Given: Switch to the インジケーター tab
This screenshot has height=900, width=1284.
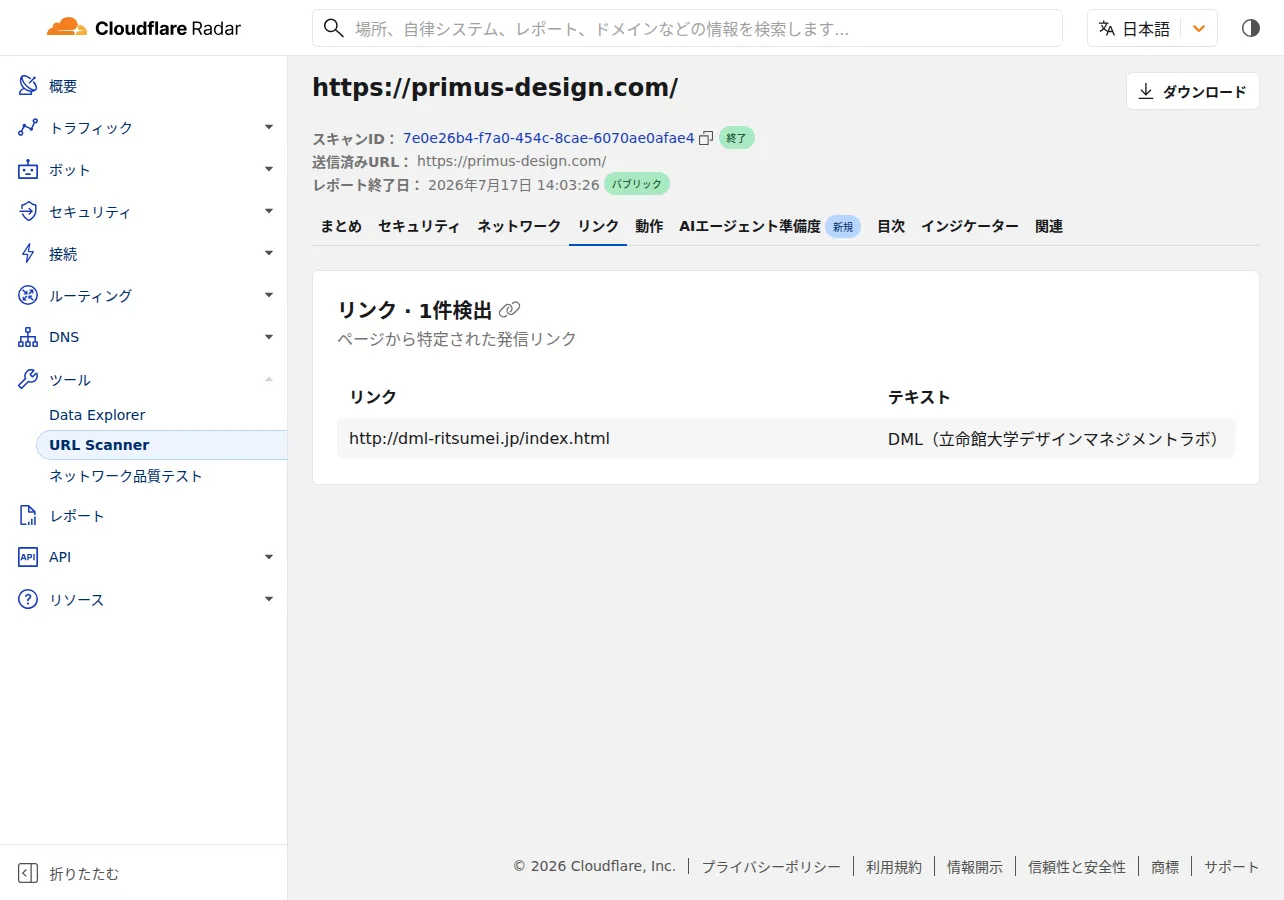Looking at the screenshot, I should tap(970, 226).
